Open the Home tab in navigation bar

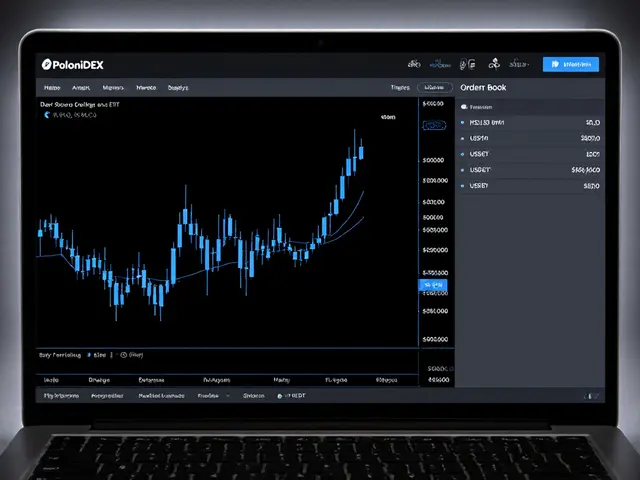[x=50, y=87]
